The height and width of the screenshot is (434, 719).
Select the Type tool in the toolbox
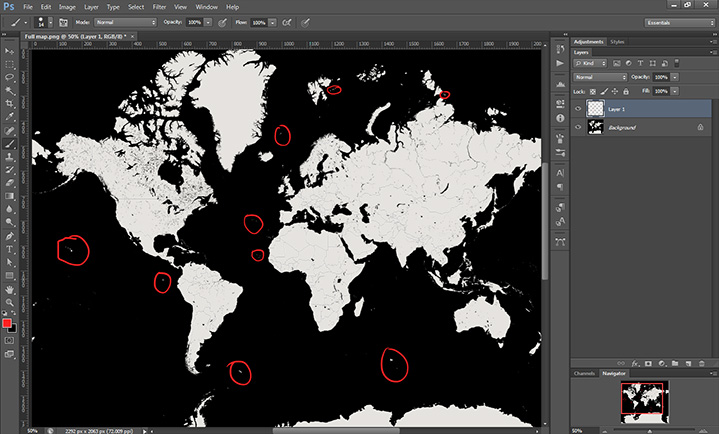(9, 248)
